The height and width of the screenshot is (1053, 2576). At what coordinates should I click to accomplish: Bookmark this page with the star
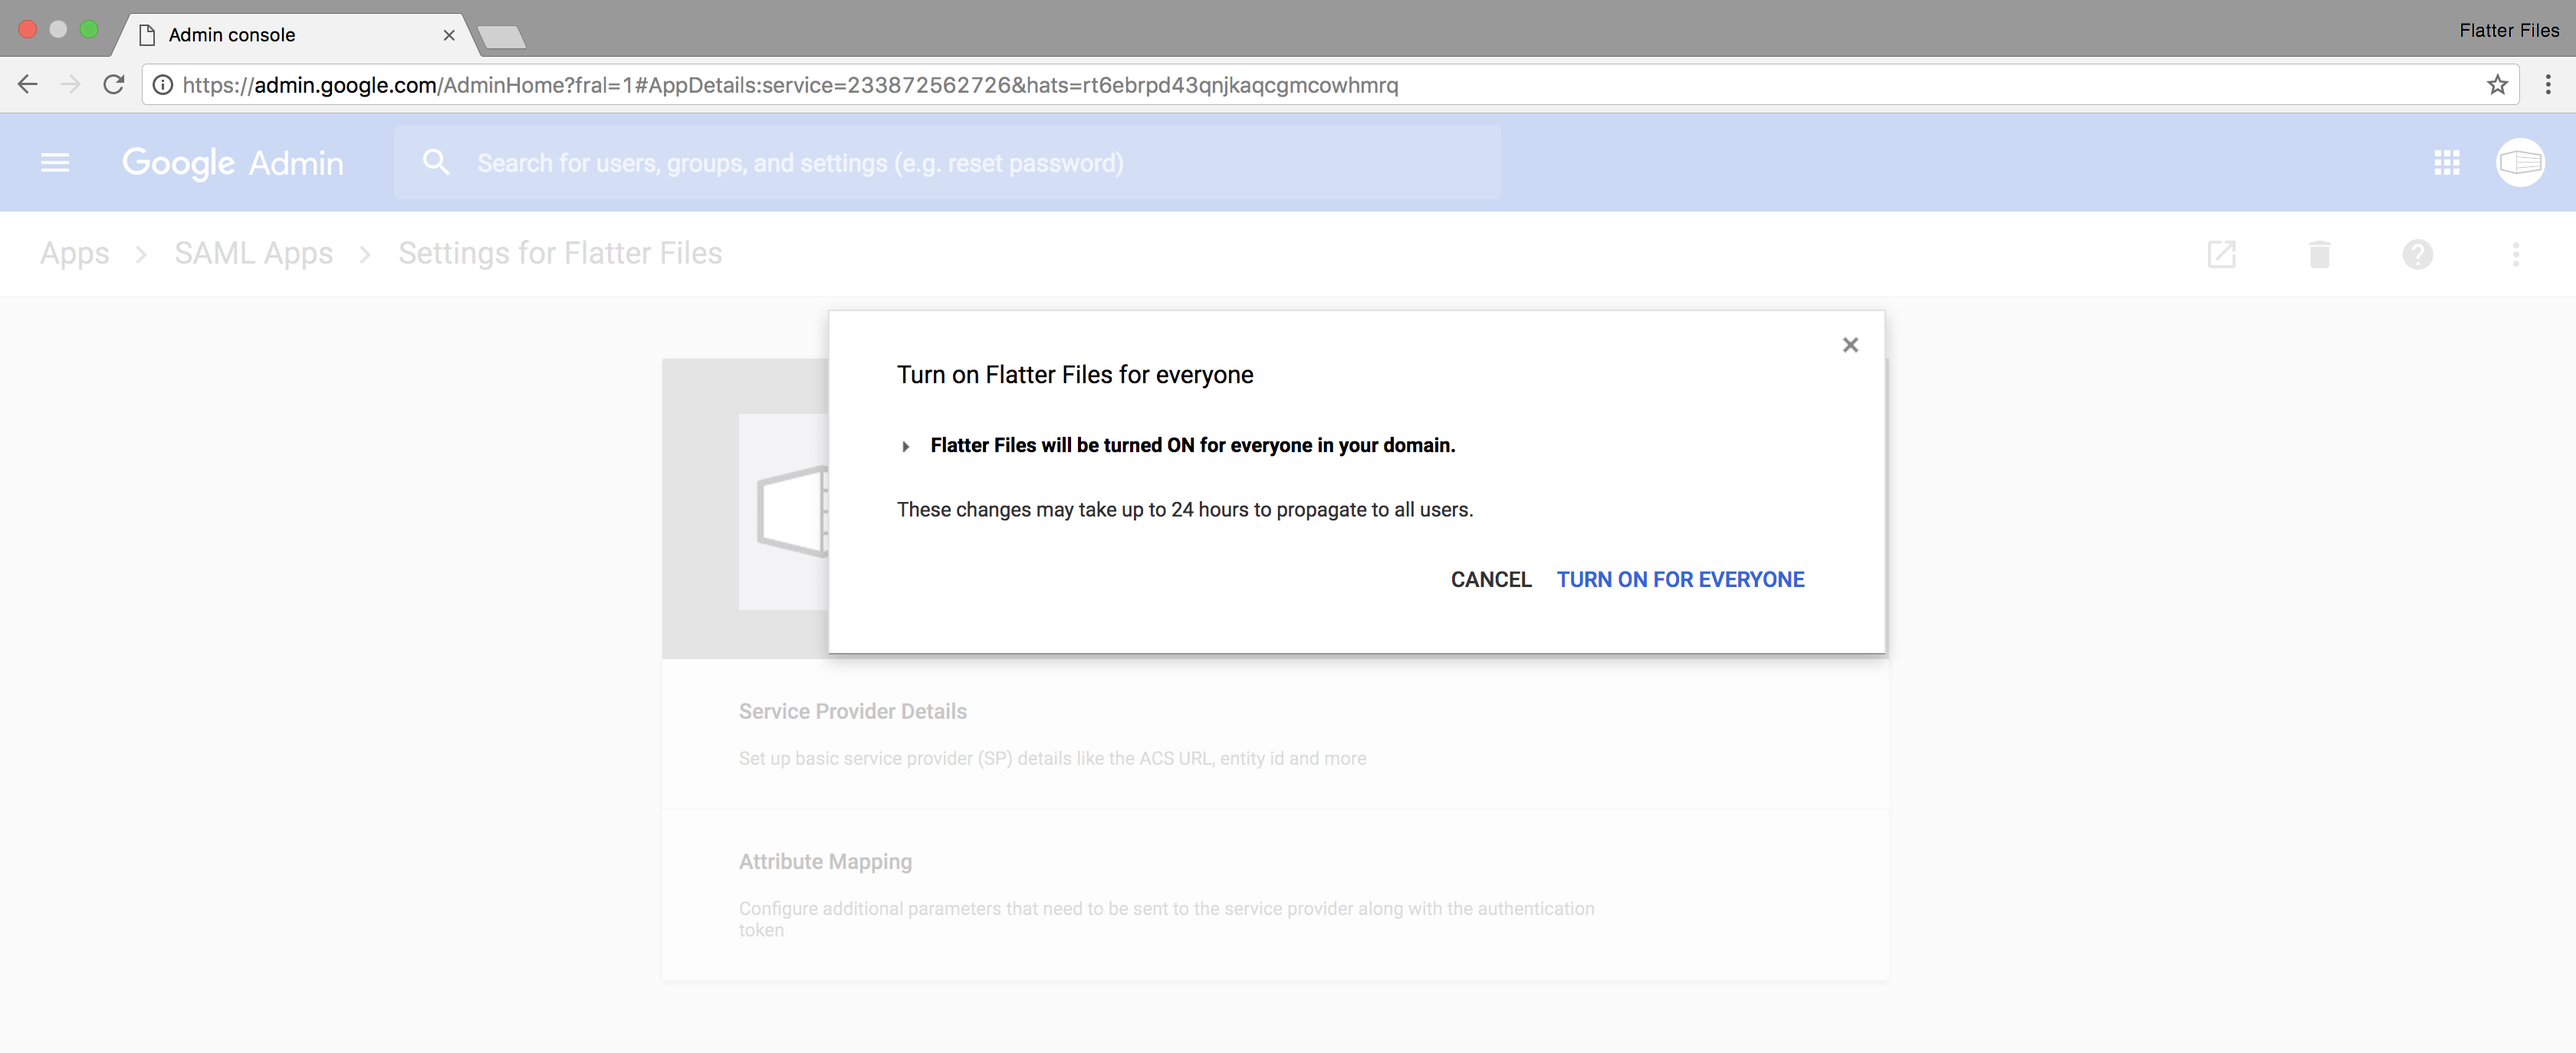pyautogui.click(x=2497, y=85)
